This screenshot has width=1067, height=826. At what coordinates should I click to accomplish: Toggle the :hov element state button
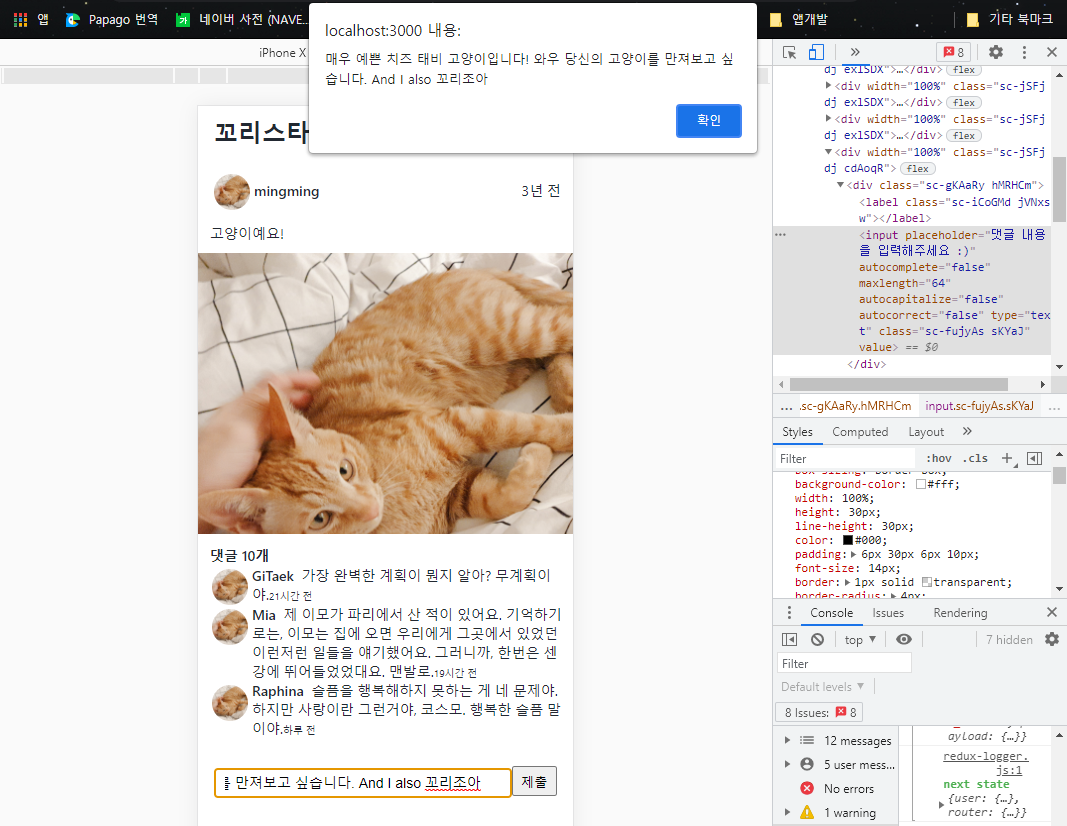938,459
